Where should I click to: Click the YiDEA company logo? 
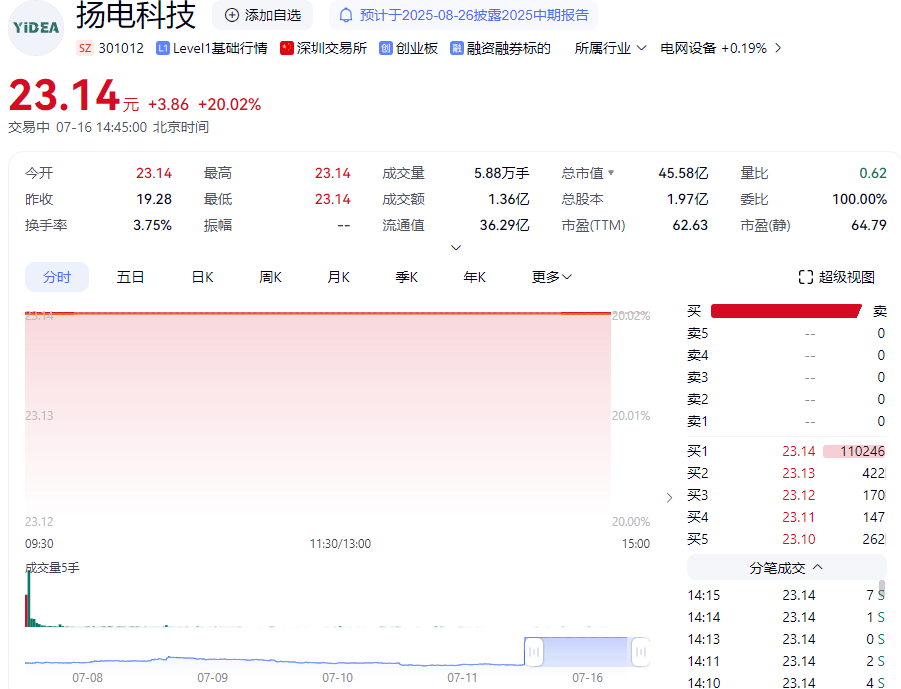(x=36, y=28)
